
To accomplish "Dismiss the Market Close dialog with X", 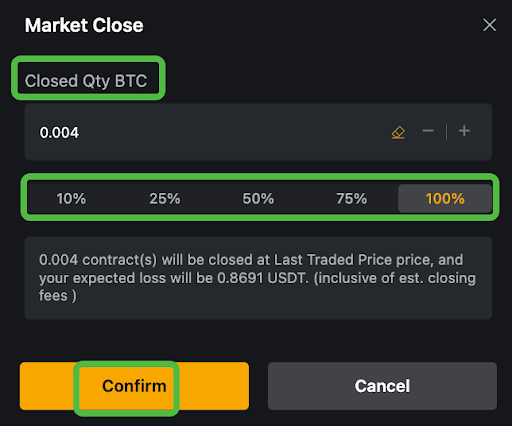I will [x=489, y=25].
